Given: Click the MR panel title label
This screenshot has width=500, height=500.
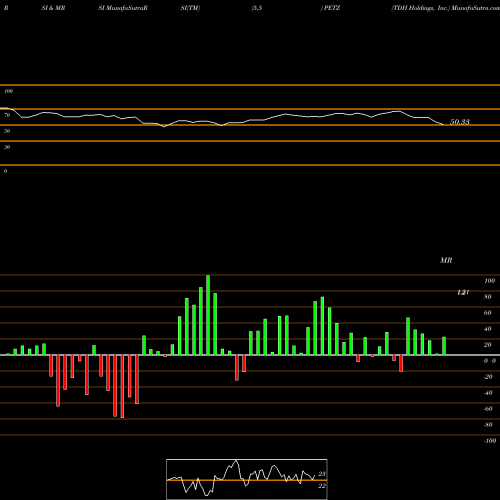Looking at the screenshot, I should pyautogui.click(x=446, y=260).
